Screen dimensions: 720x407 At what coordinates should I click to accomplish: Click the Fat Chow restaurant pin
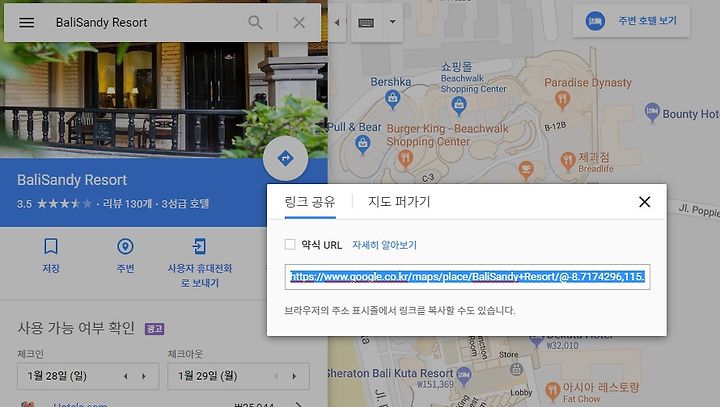(x=552, y=391)
